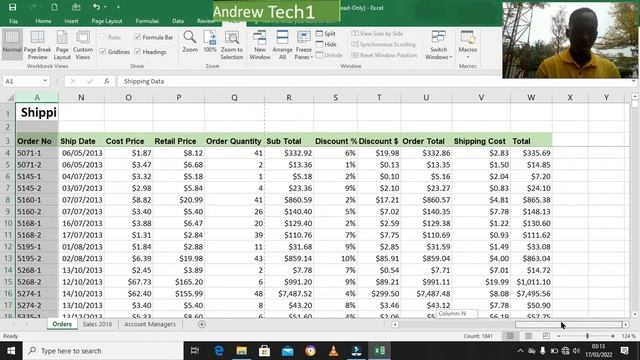Click horizontal scrollbar right arrow
This screenshot has height=360, width=640.
coord(625,324)
